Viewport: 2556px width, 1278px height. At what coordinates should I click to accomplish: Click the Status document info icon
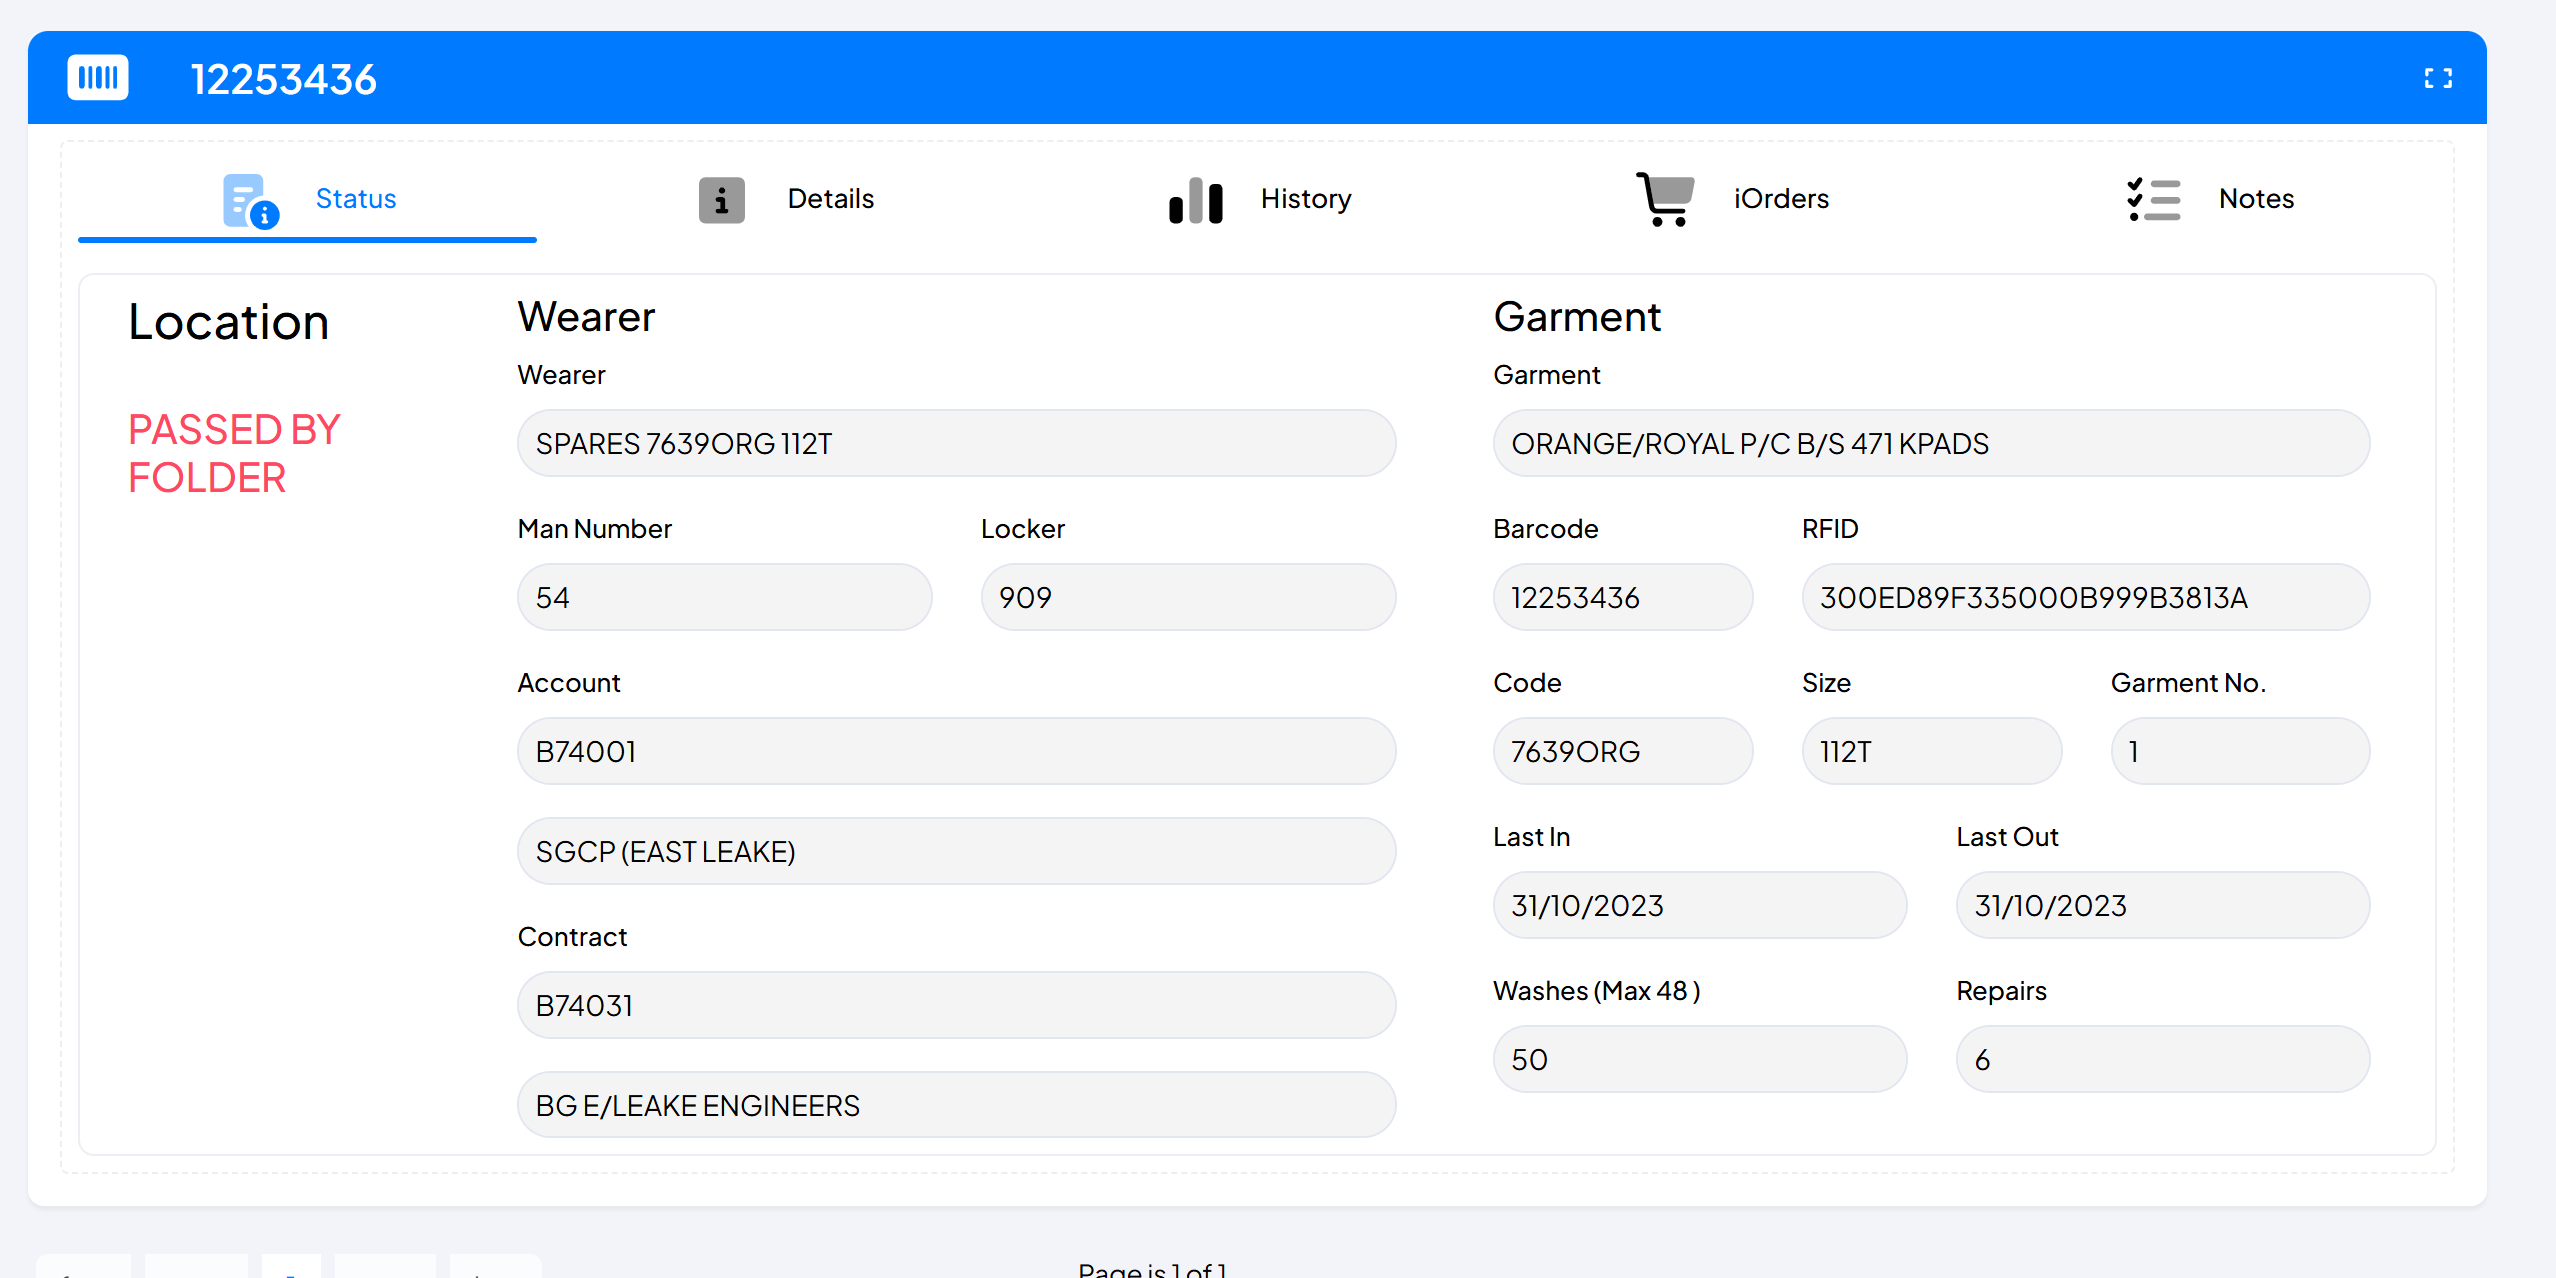pos(250,200)
